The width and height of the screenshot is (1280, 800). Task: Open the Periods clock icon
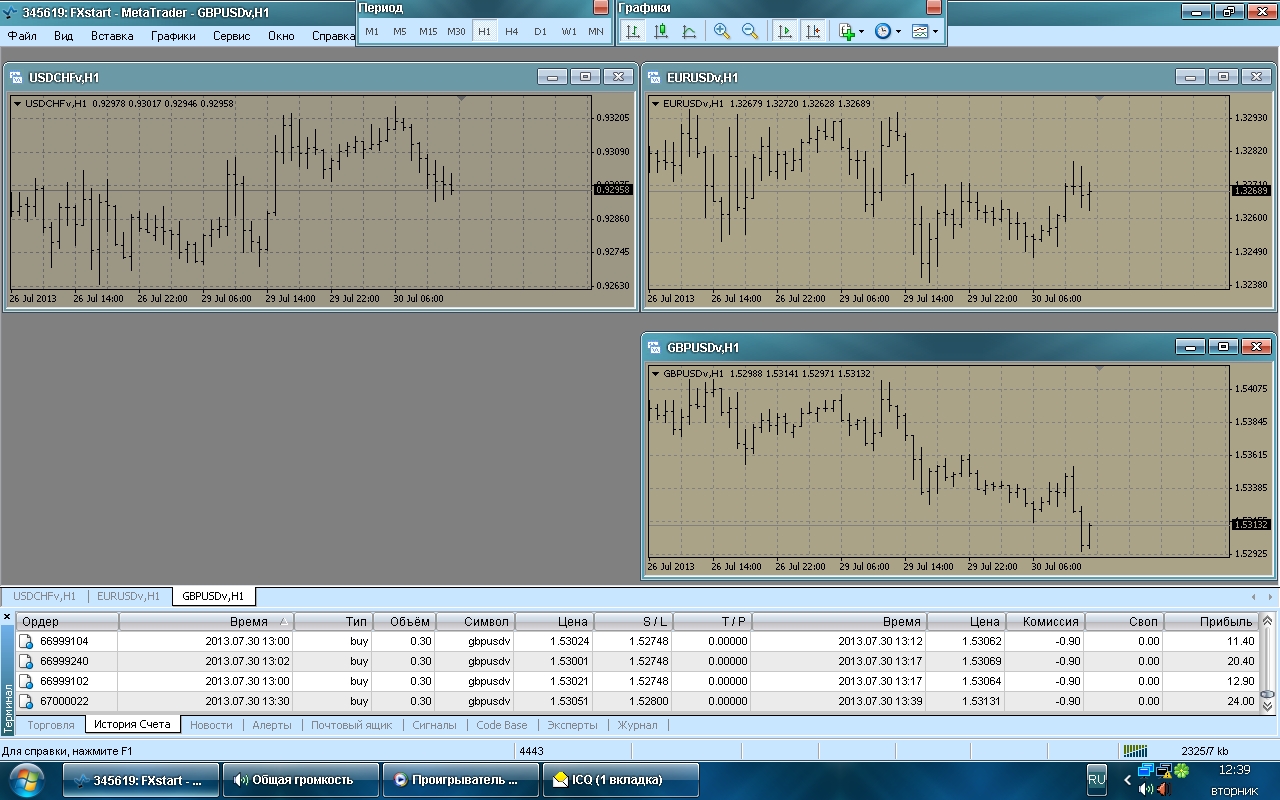883,31
